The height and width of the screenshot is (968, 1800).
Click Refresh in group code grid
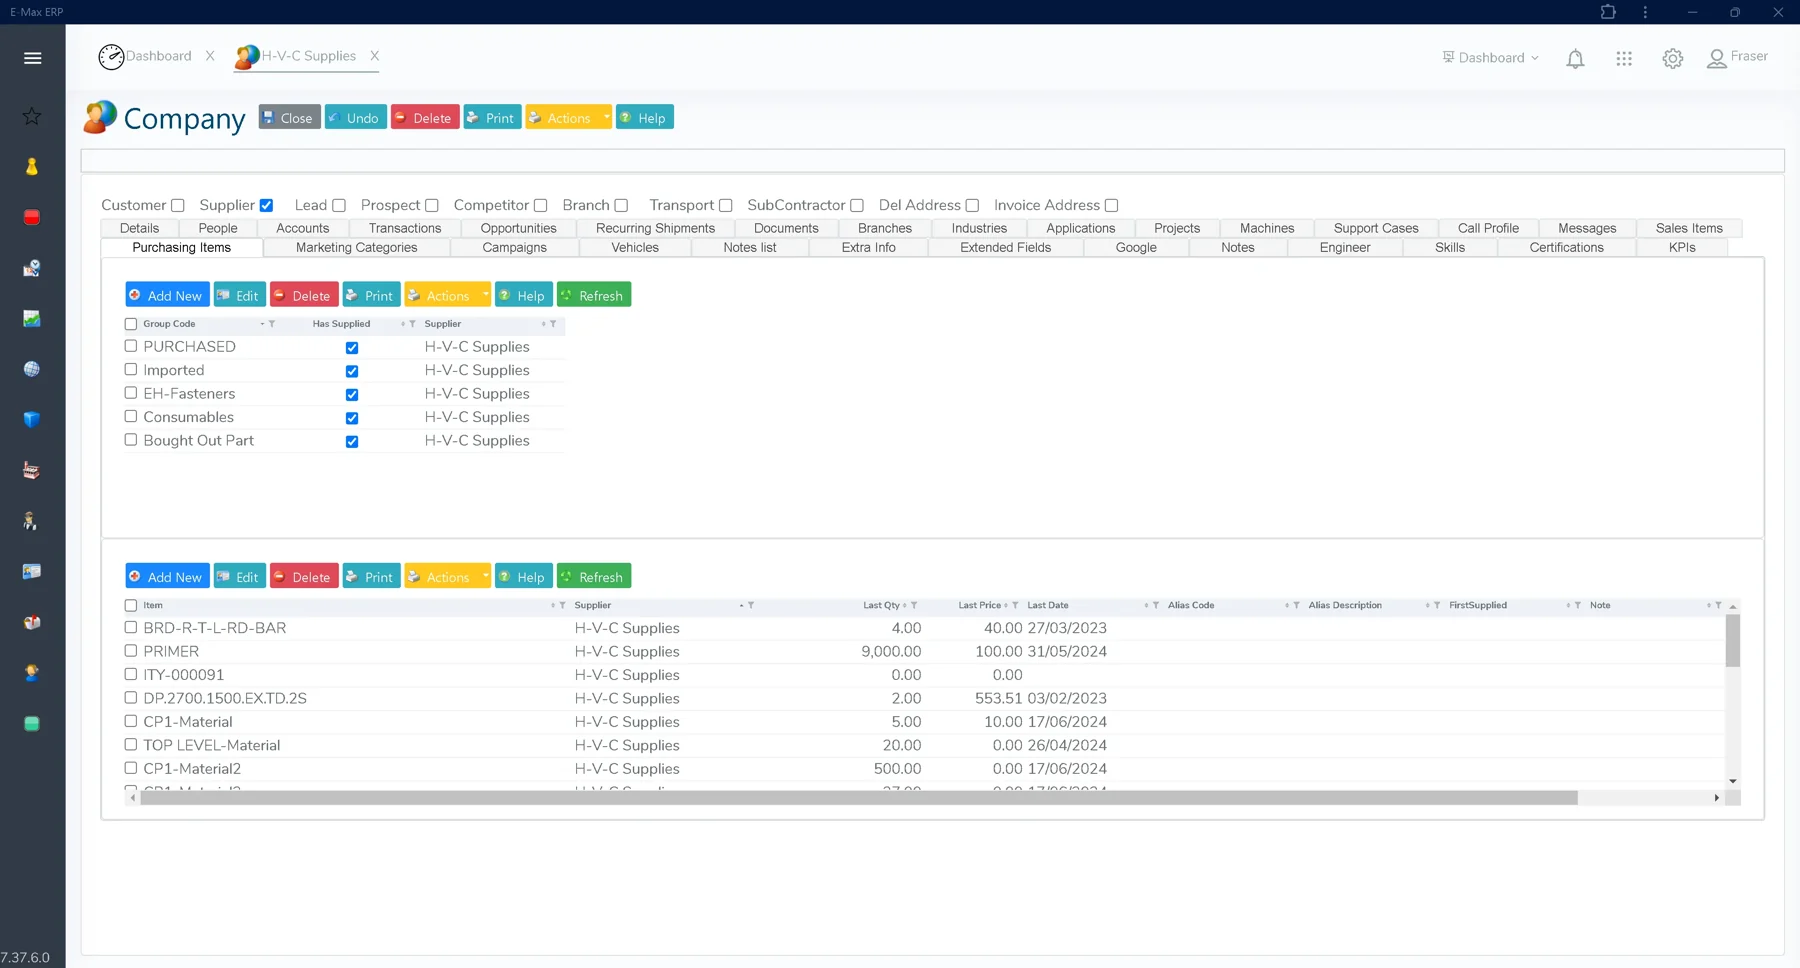[593, 295]
